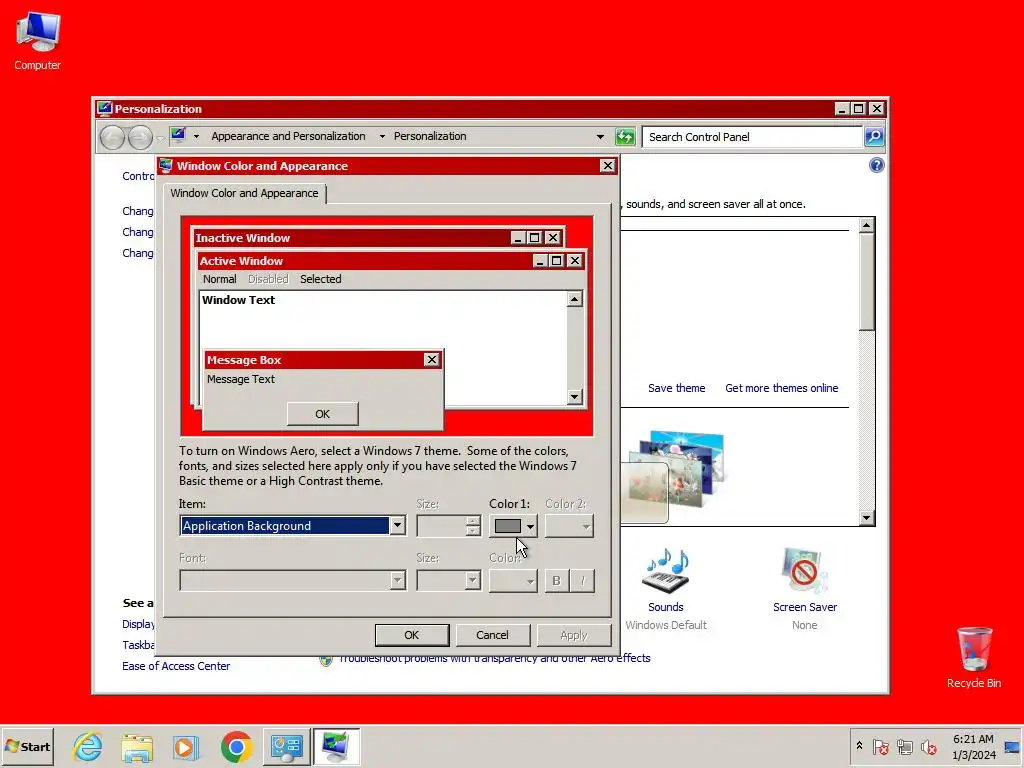The image size is (1024, 768).
Task: Open Windows Explorer folder icon in taskbar
Action: [136, 746]
